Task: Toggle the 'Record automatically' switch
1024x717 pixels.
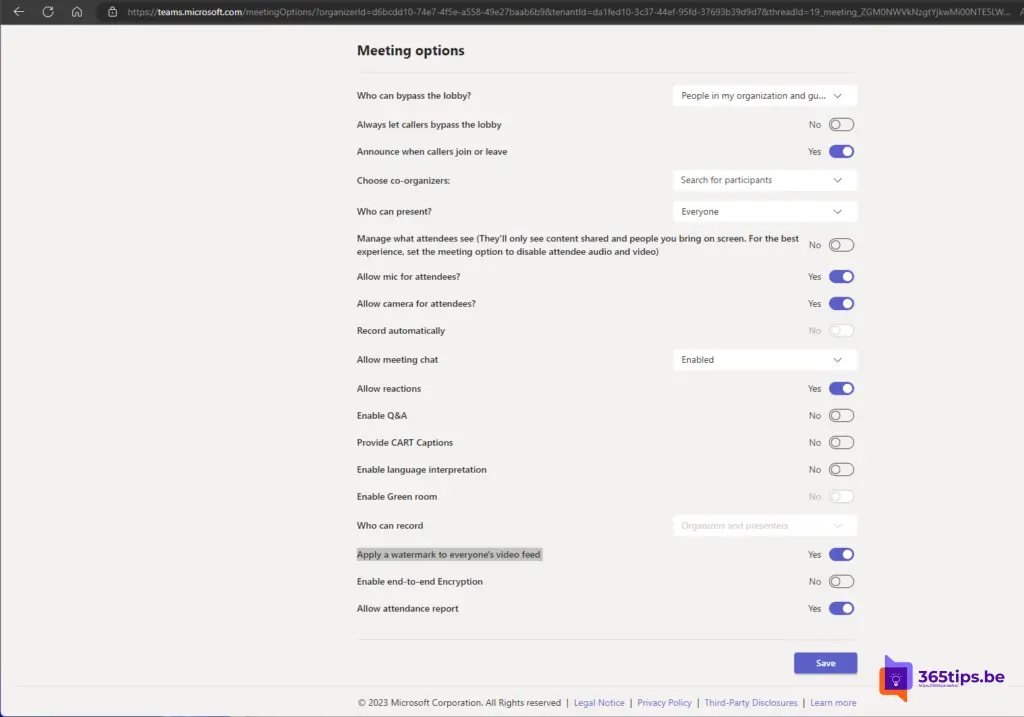Action: [841, 330]
